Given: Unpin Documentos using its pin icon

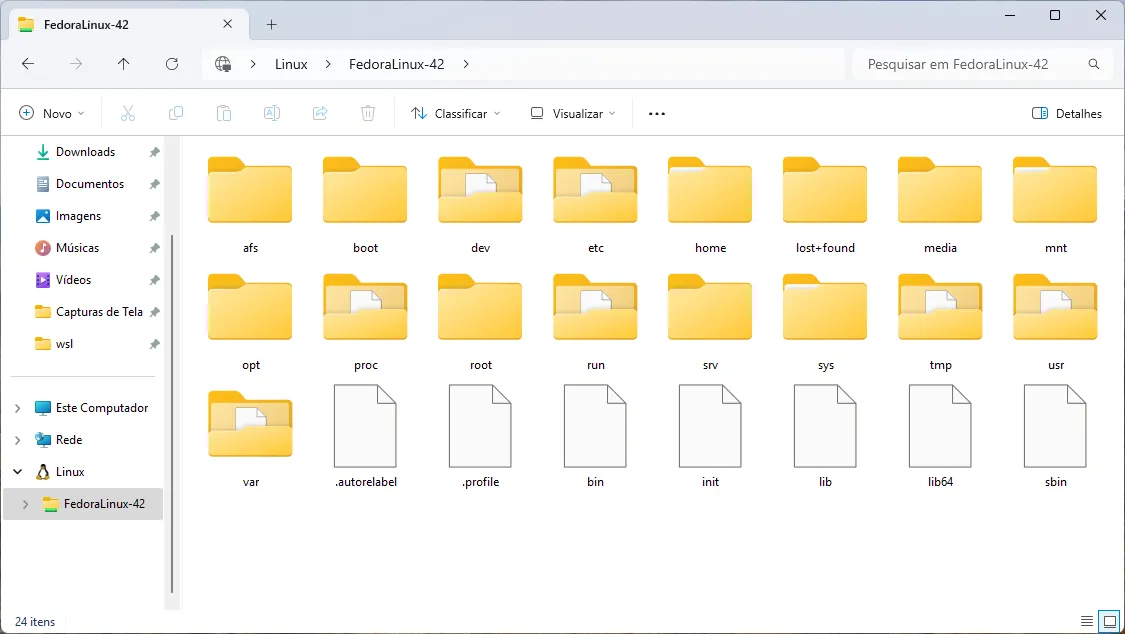Looking at the screenshot, I should [154, 184].
